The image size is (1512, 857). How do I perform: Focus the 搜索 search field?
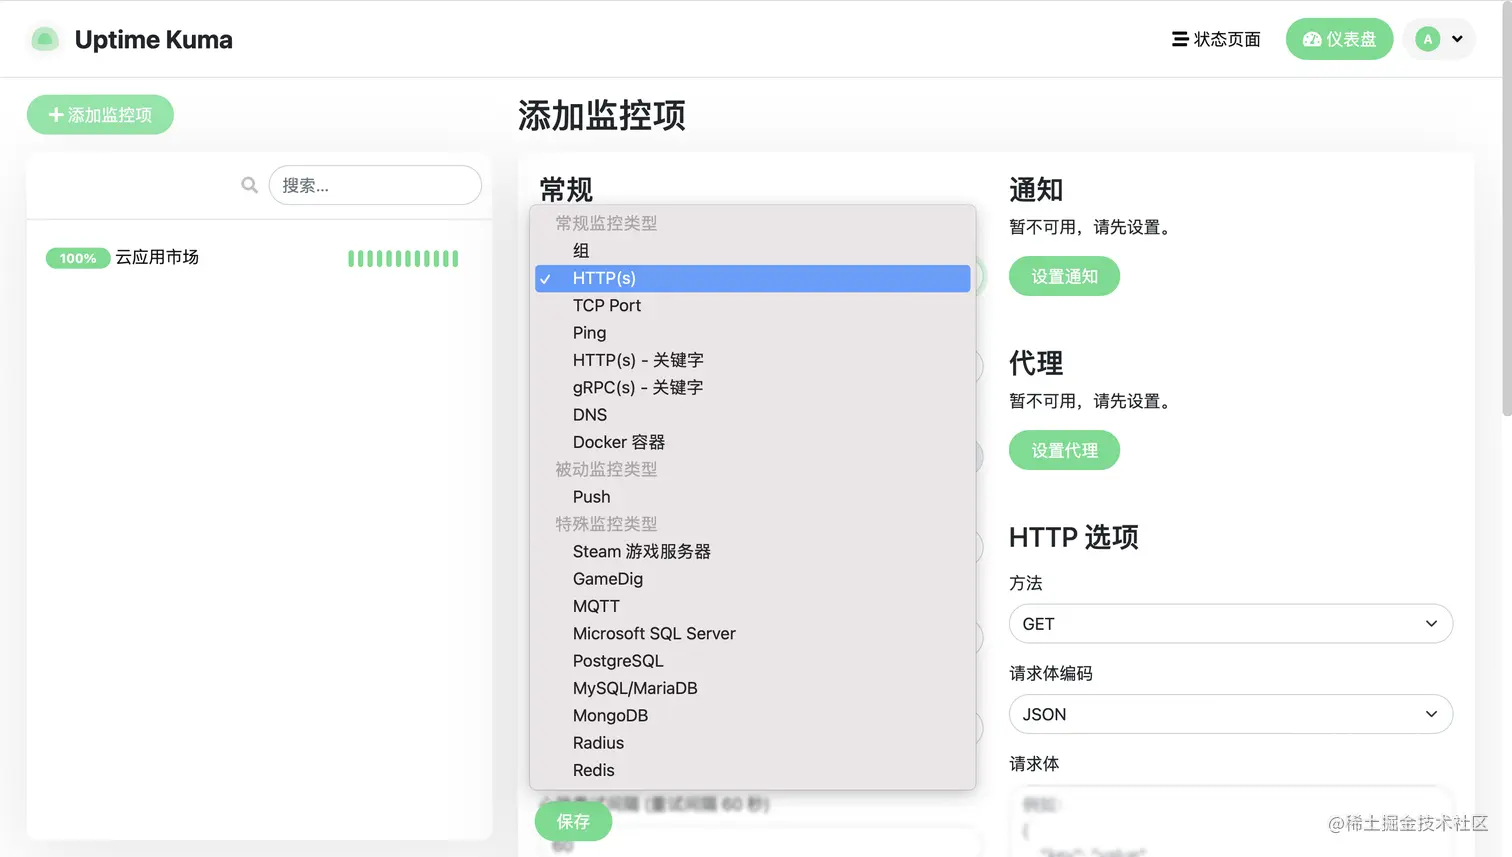pyautogui.click(x=375, y=185)
